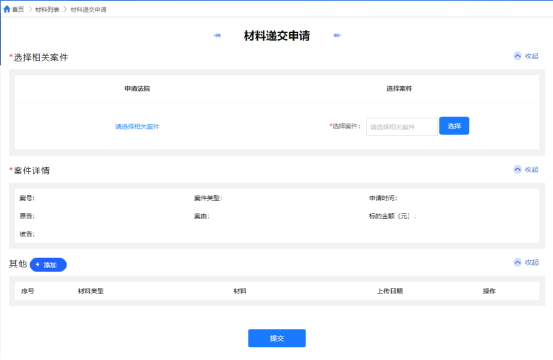
Task: Click the 选择案件 column header
Action: click(x=399, y=89)
